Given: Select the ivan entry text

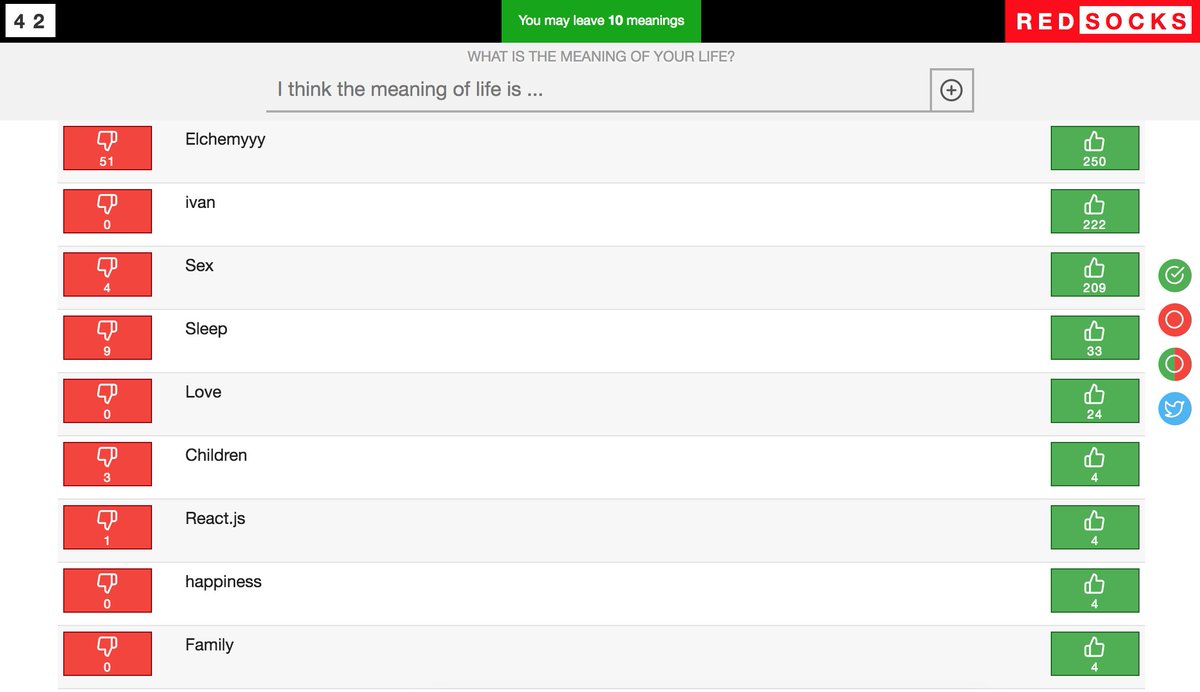Looking at the screenshot, I should pos(200,202).
